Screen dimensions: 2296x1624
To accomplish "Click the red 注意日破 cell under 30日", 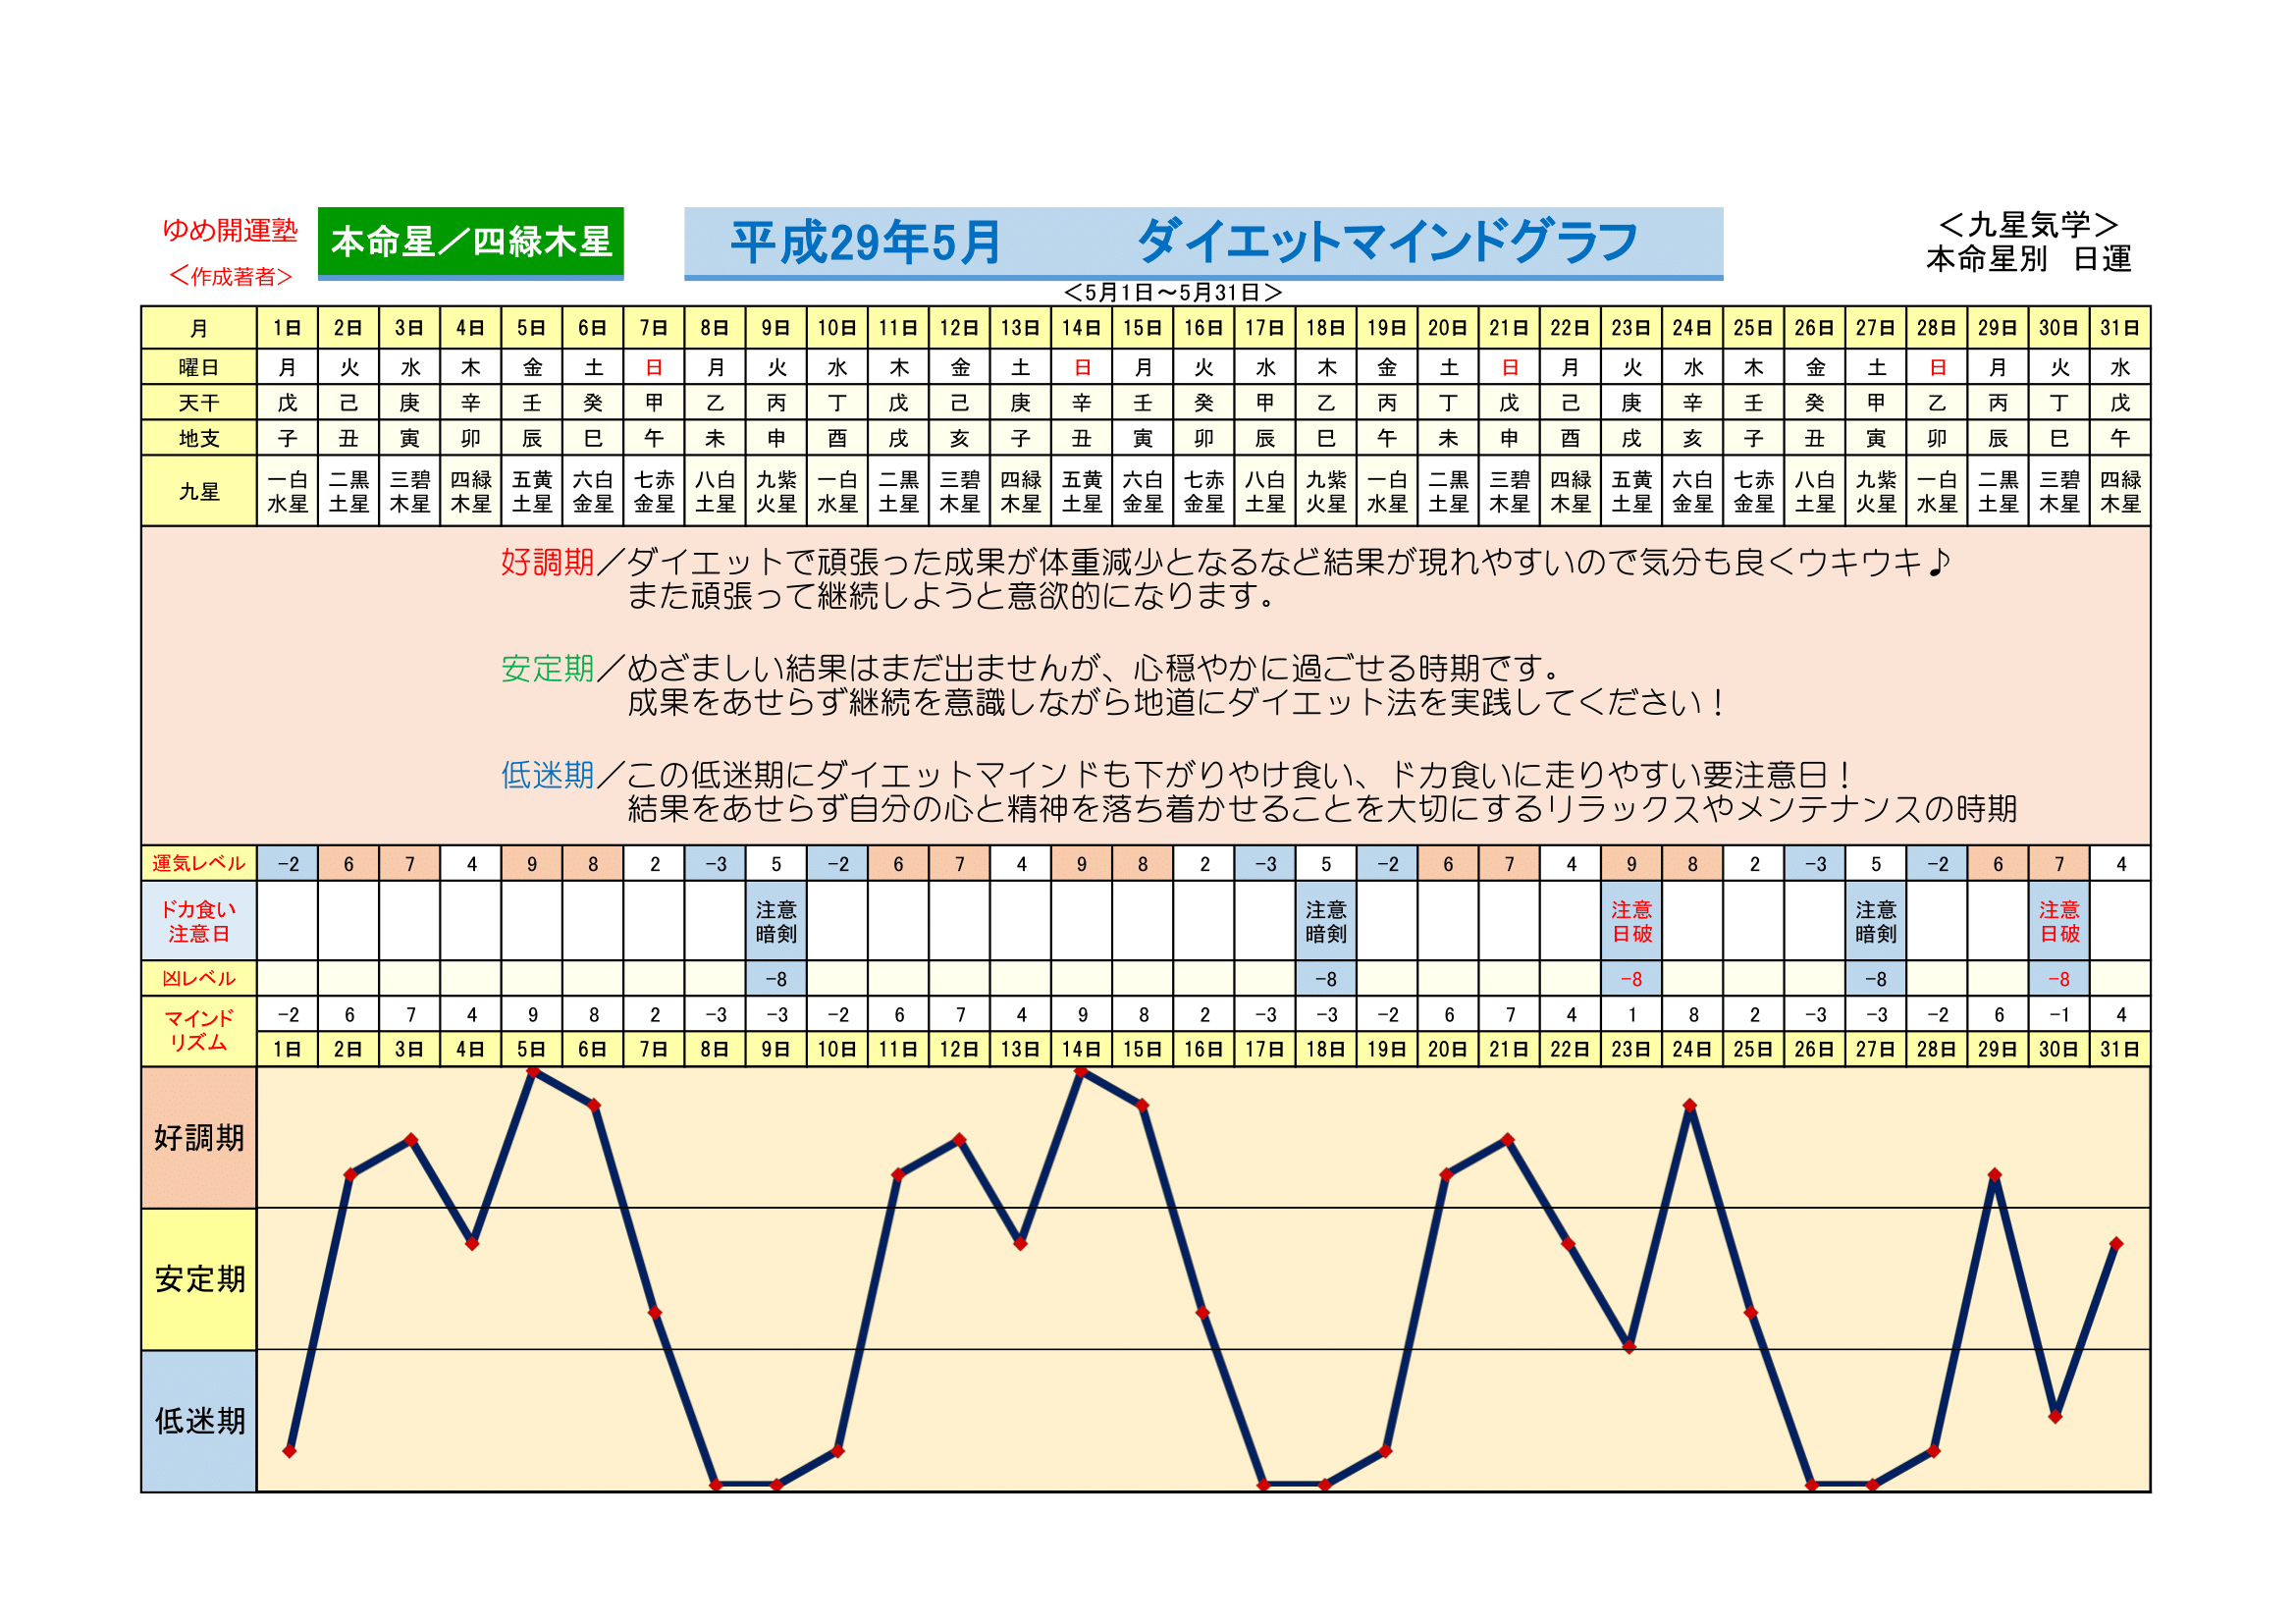I will pos(2059,921).
